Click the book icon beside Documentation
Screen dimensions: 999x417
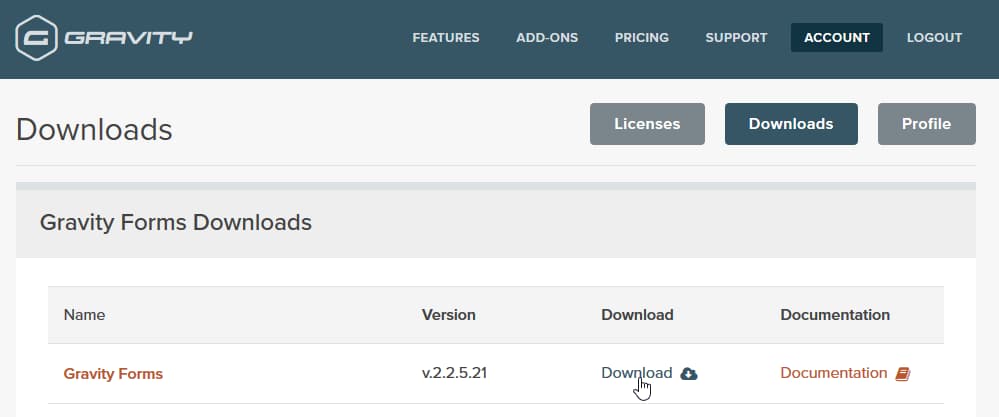coord(903,374)
